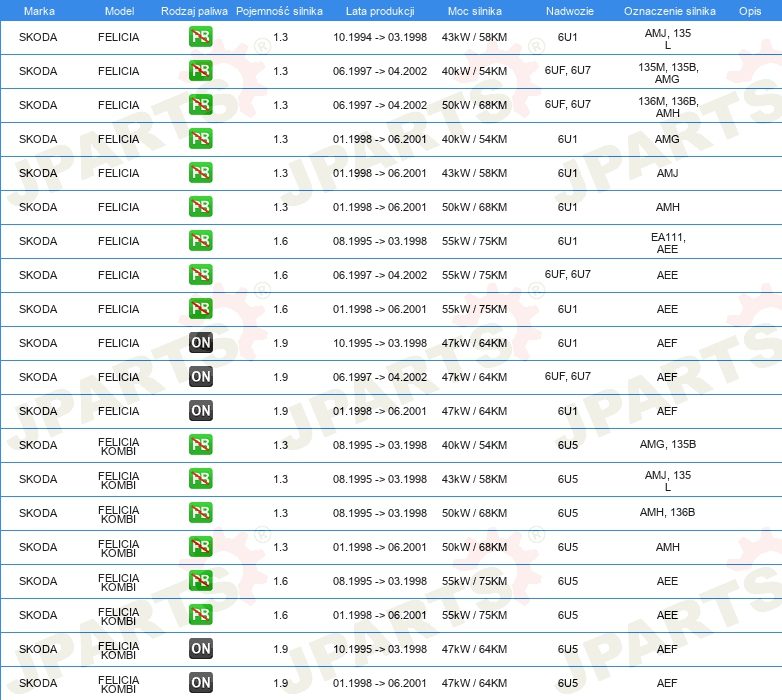
Task: Select 'FELICIA' model in the 136M, 136B row
Action: pyautogui.click(x=118, y=105)
